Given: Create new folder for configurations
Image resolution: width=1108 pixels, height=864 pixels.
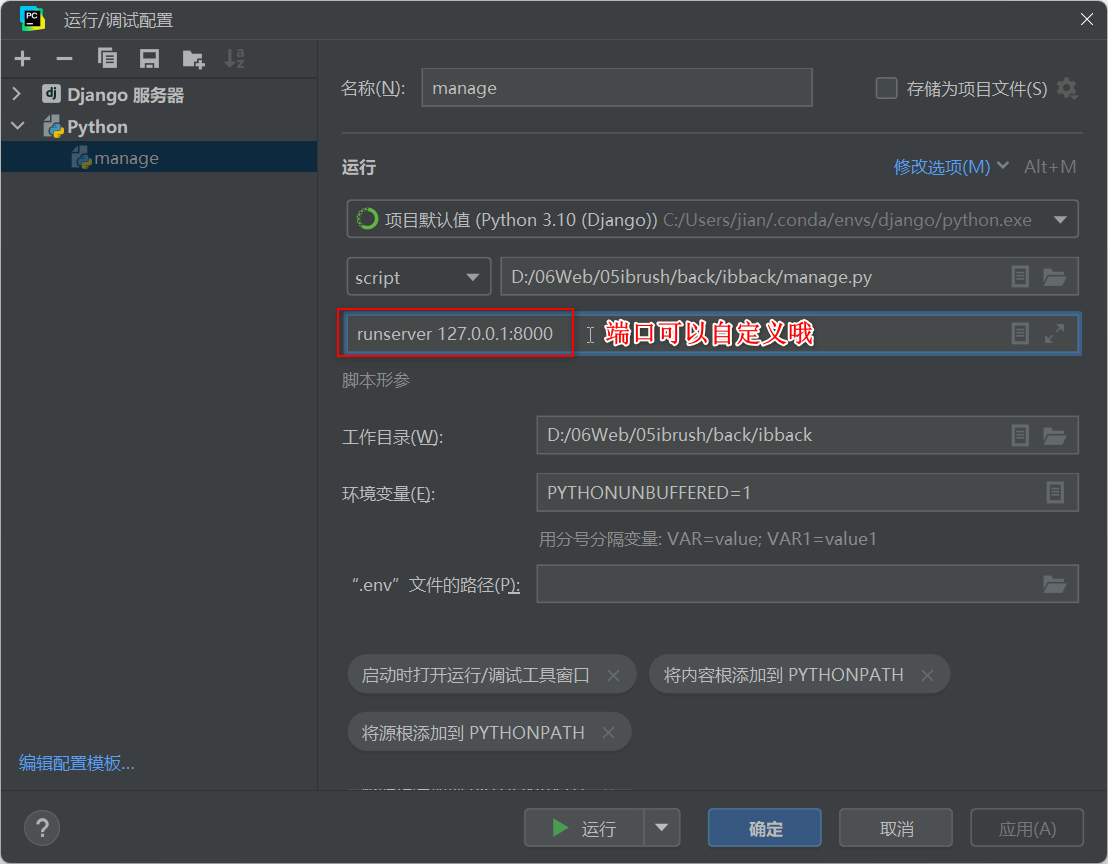Looking at the screenshot, I should click(193, 59).
